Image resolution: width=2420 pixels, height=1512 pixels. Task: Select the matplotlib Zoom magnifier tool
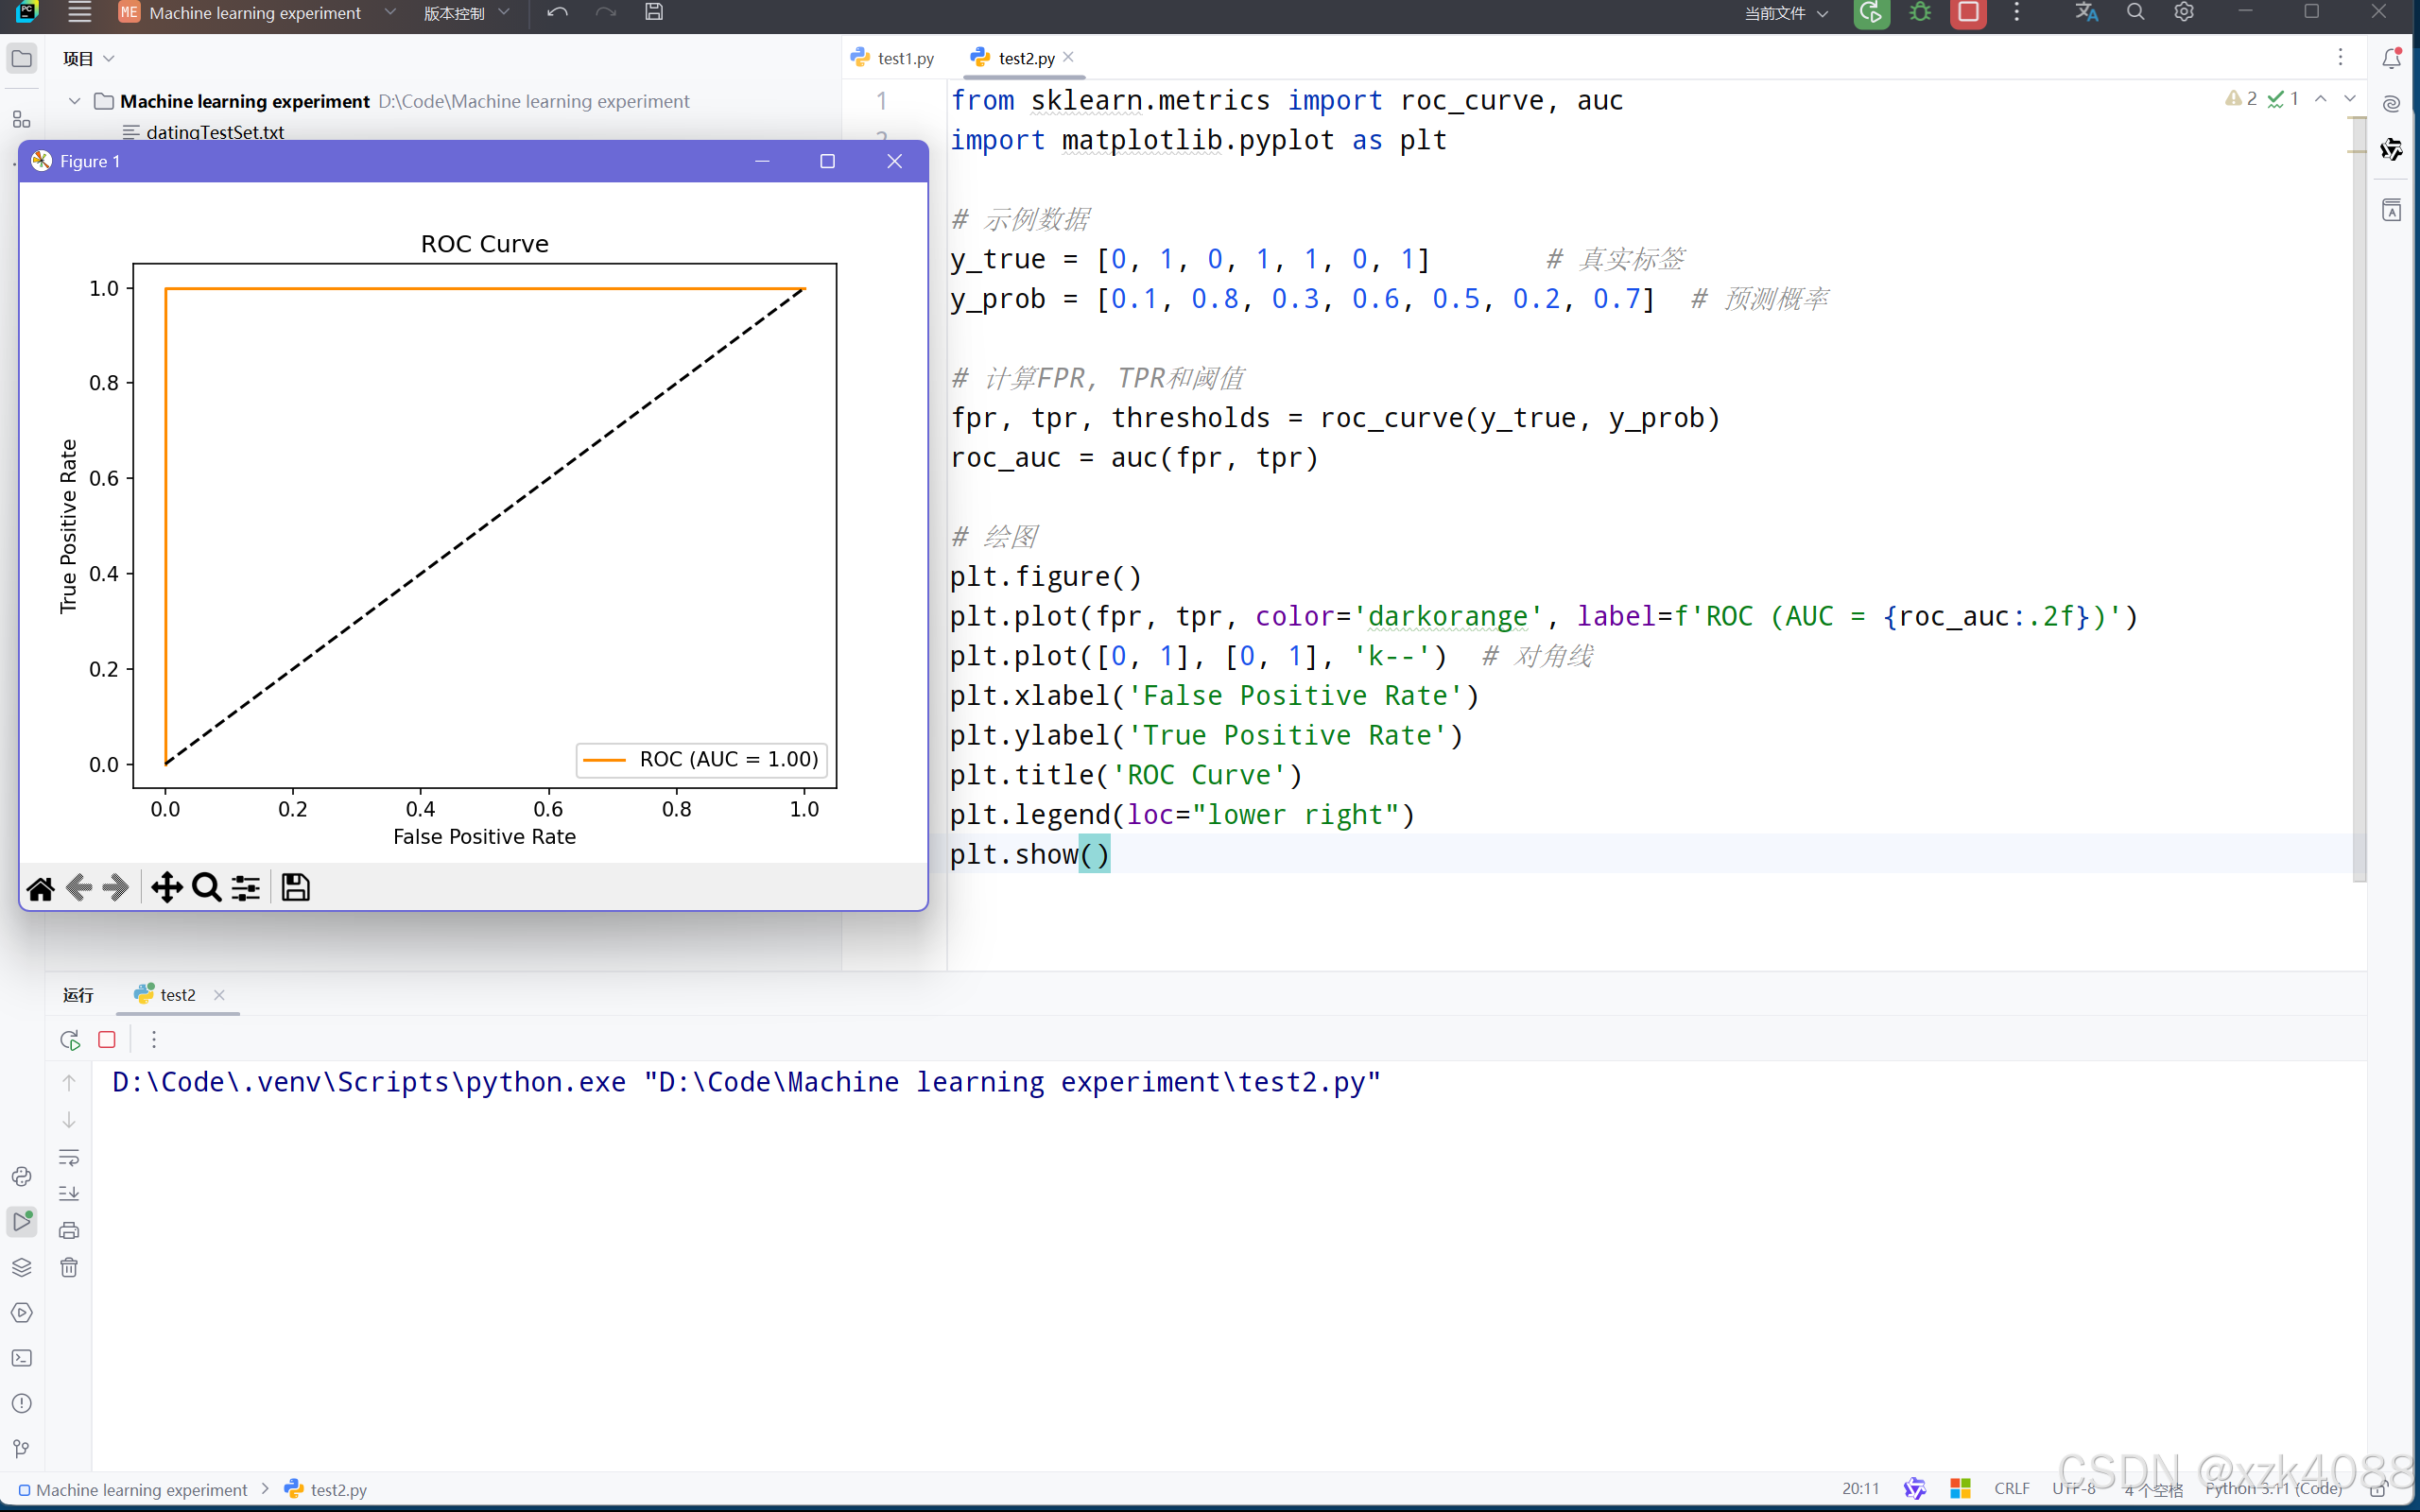206,887
